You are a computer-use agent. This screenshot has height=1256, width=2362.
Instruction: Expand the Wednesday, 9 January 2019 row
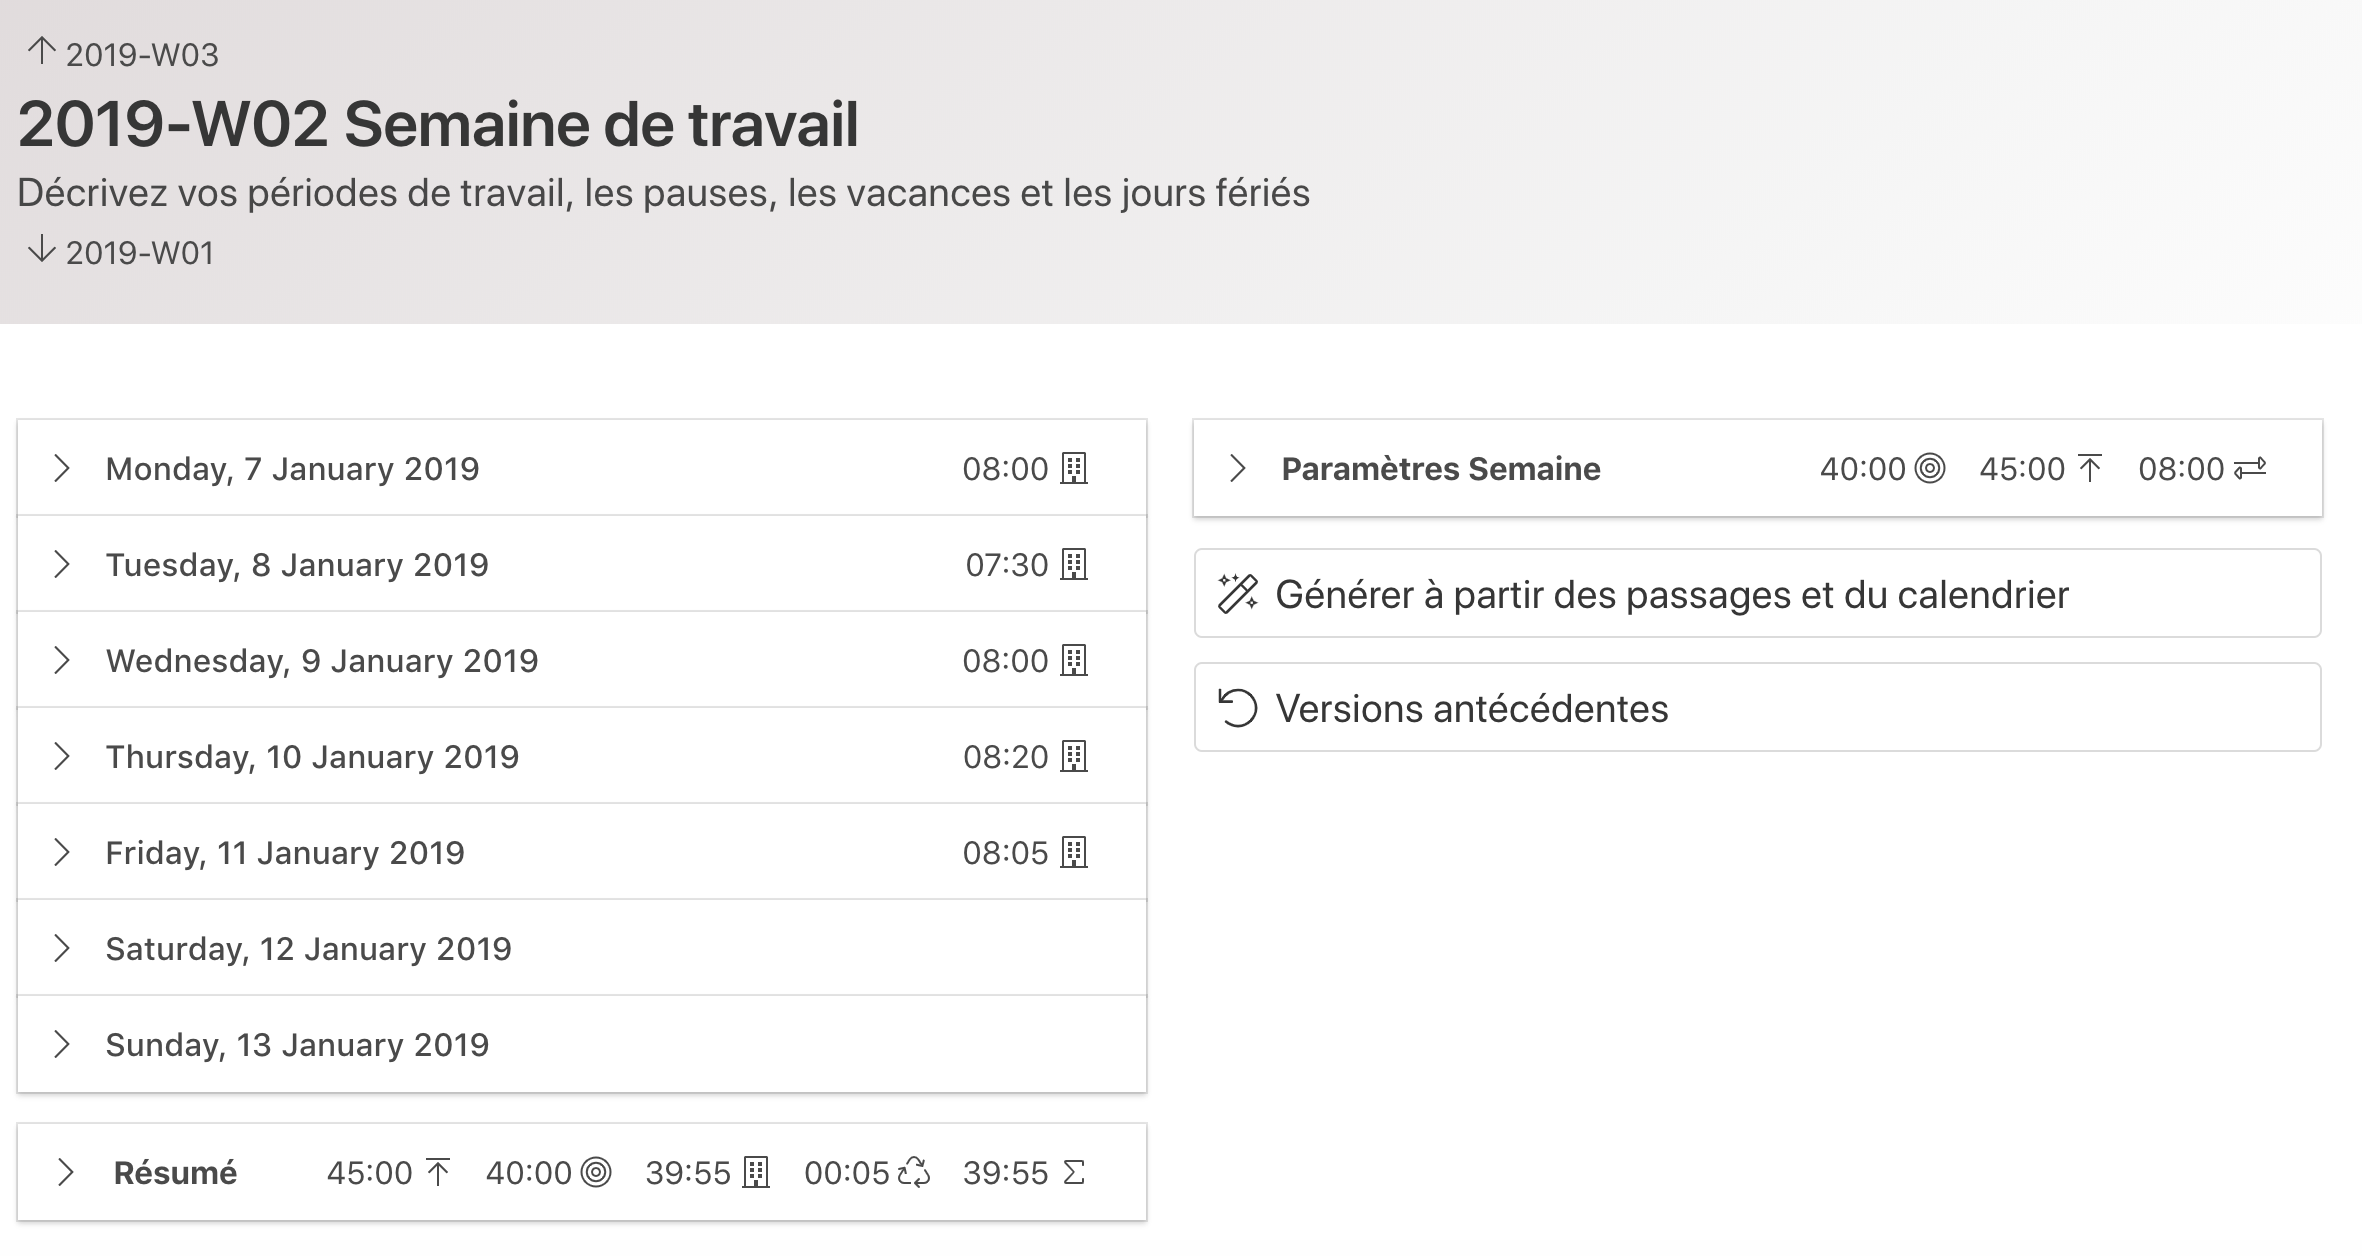(x=62, y=661)
